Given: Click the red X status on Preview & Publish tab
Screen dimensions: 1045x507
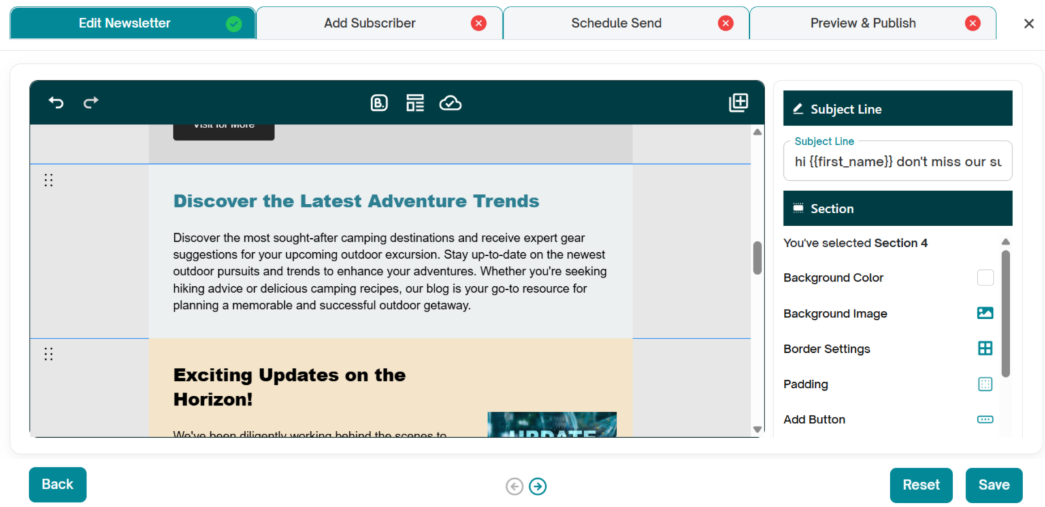Looking at the screenshot, I should click(972, 24).
